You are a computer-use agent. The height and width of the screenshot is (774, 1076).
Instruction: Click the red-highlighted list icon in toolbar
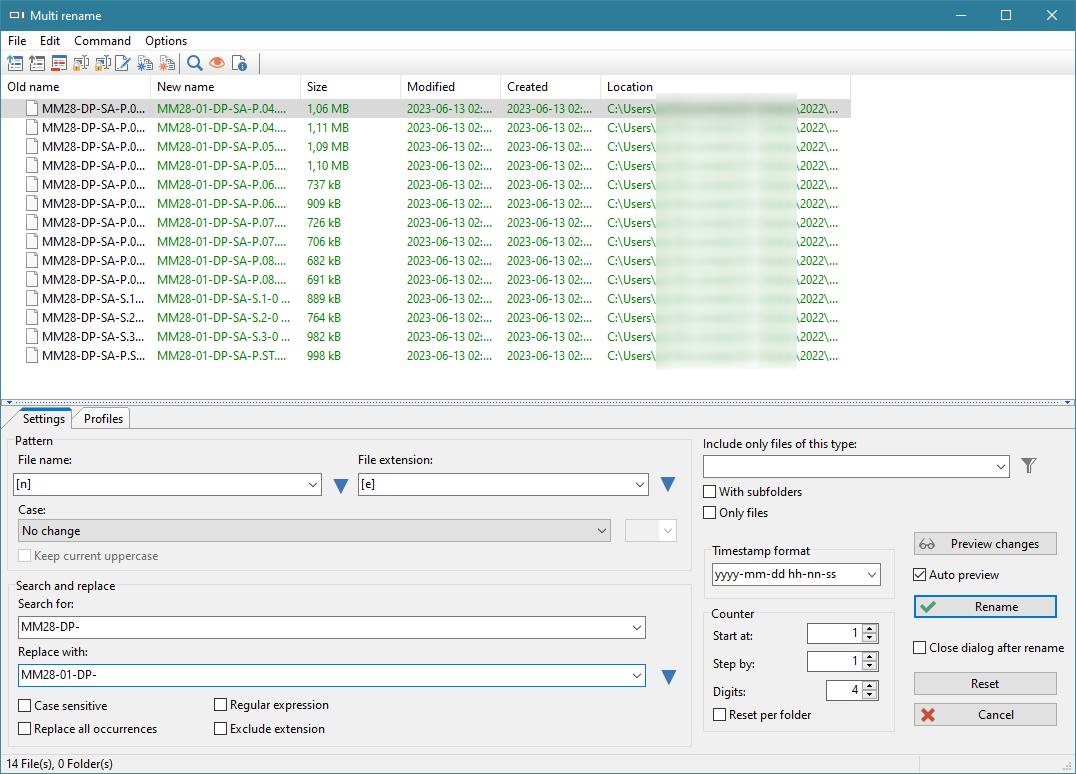[59, 64]
